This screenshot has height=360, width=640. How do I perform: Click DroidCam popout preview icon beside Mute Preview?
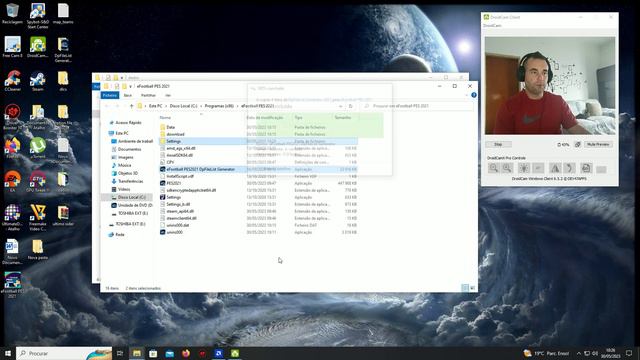[578, 144]
